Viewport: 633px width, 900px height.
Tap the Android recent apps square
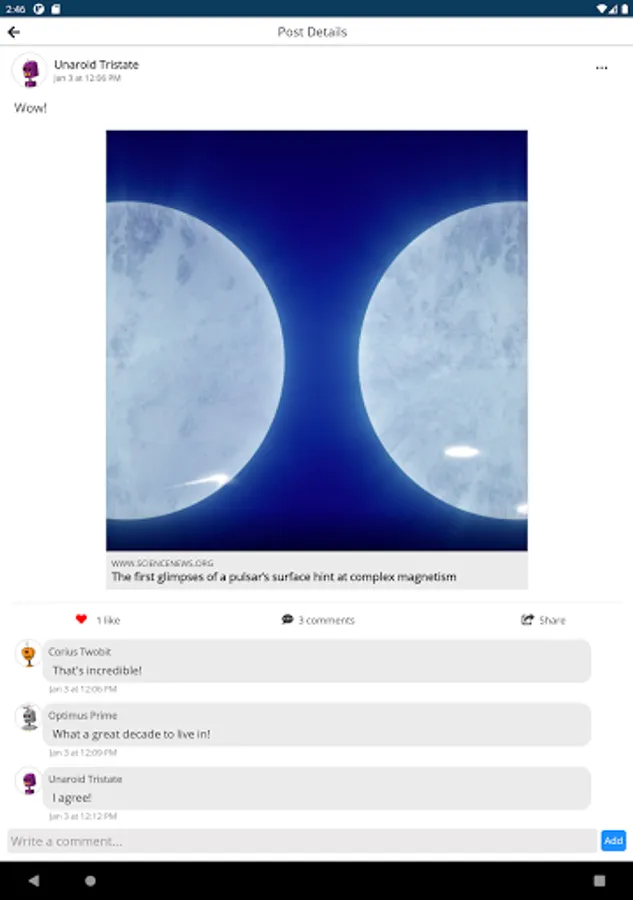pyautogui.click(x=599, y=880)
